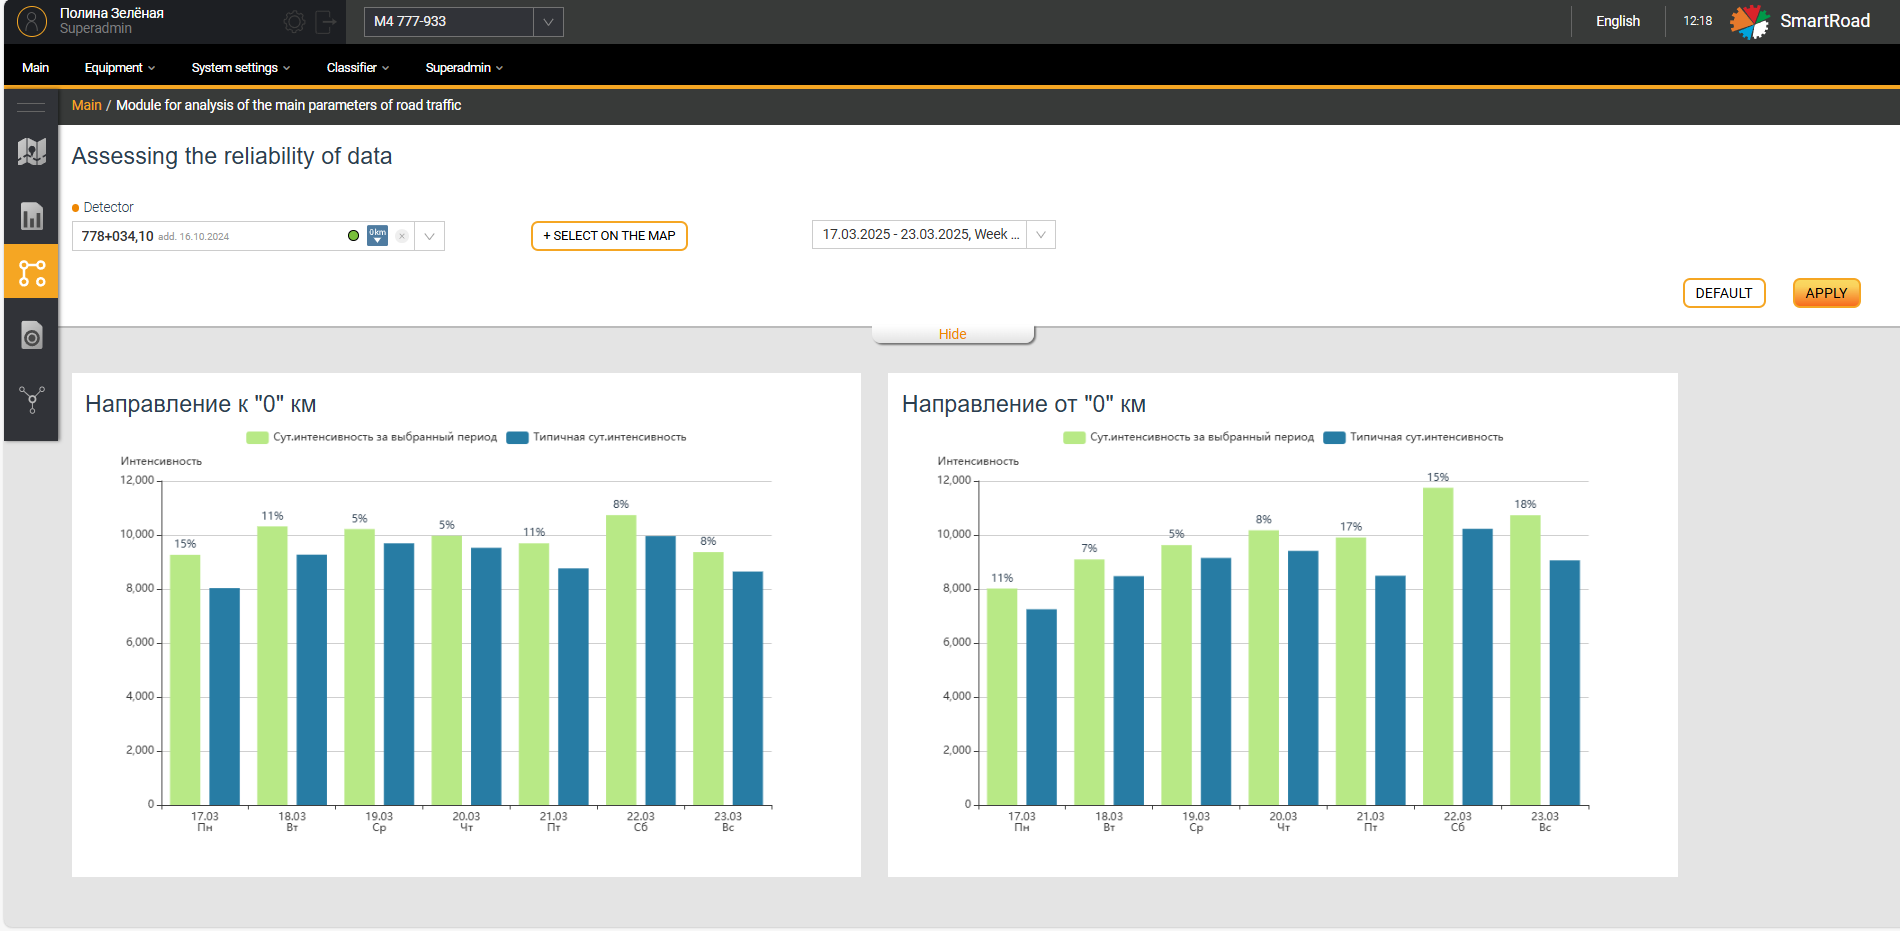This screenshot has height=931, width=1900.
Task: Collapse the sidebar using the hamburger lines
Action: 31,107
